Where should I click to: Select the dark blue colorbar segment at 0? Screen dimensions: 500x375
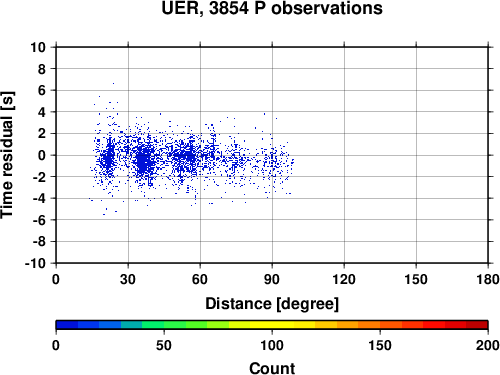click(x=67, y=325)
